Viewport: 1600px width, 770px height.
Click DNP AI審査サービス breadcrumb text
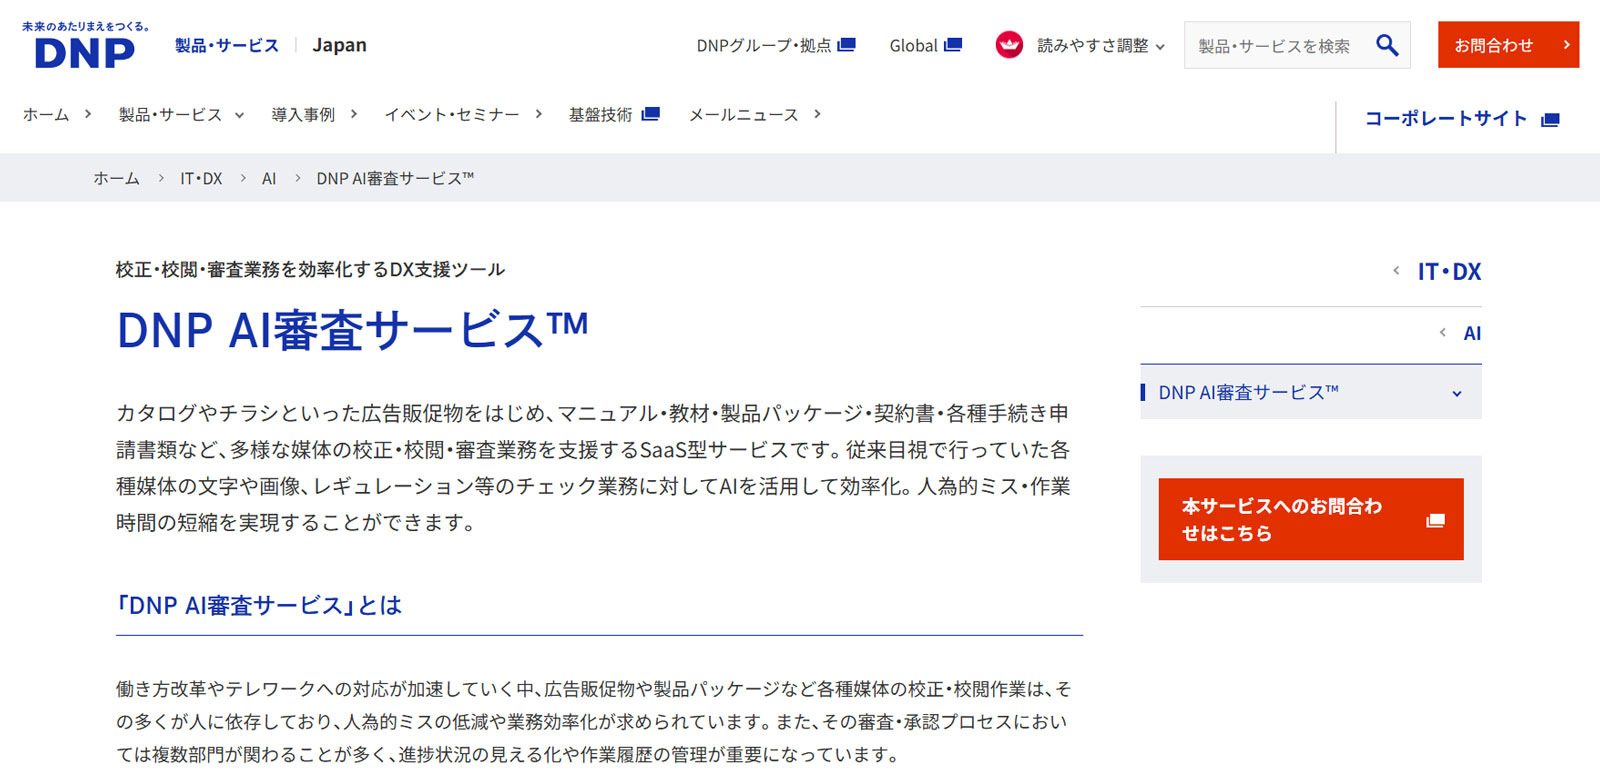(x=395, y=178)
